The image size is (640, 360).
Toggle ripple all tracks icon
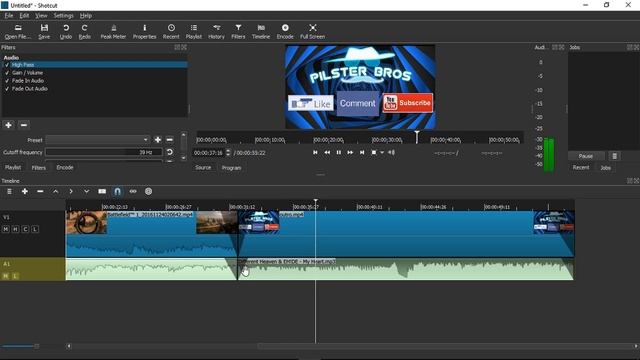[x=149, y=191]
